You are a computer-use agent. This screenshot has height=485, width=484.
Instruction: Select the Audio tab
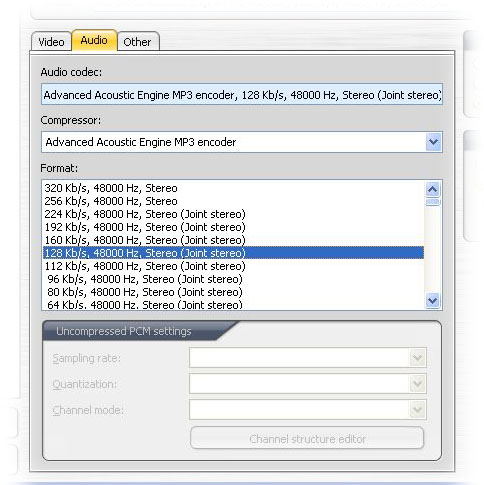(94, 40)
